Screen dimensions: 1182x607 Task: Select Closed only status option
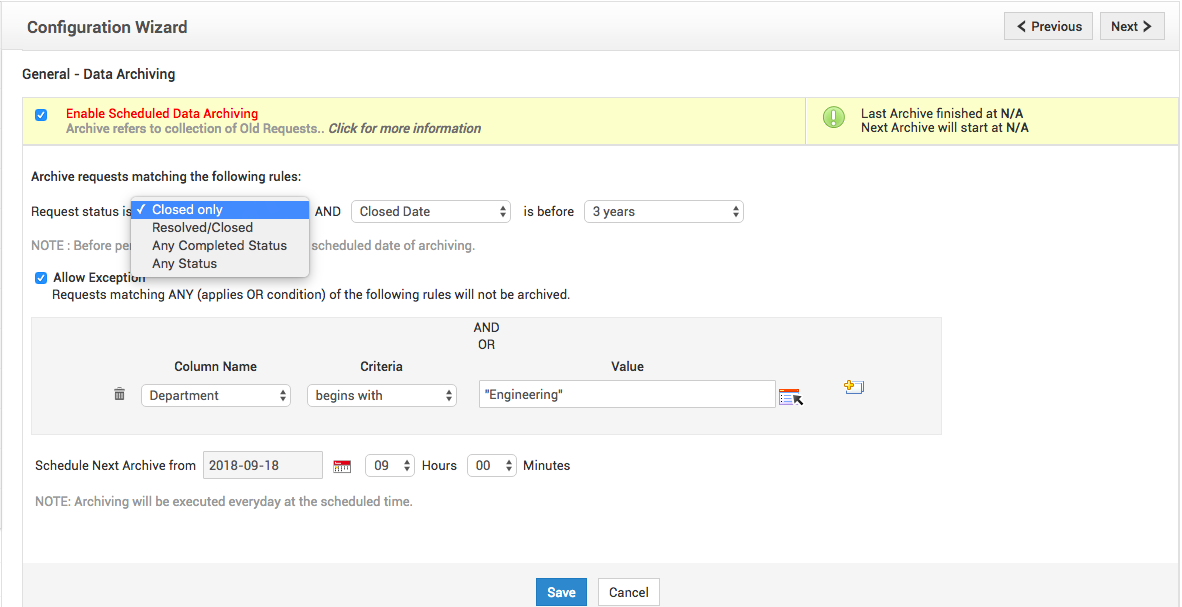click(x=220, y=210)
